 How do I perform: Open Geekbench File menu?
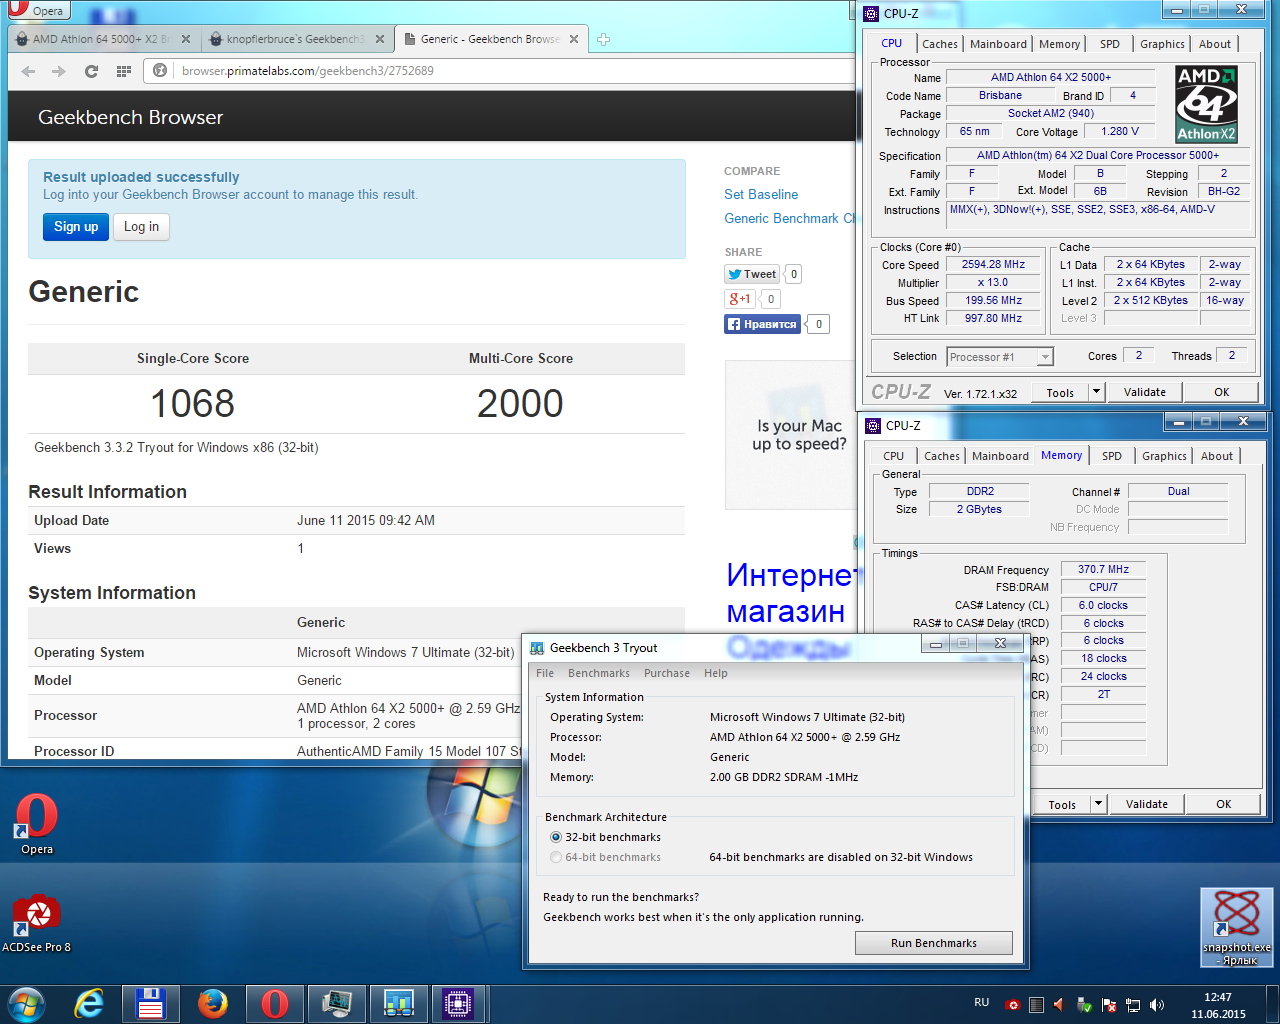pyautogui.click(x=545, y=673)
